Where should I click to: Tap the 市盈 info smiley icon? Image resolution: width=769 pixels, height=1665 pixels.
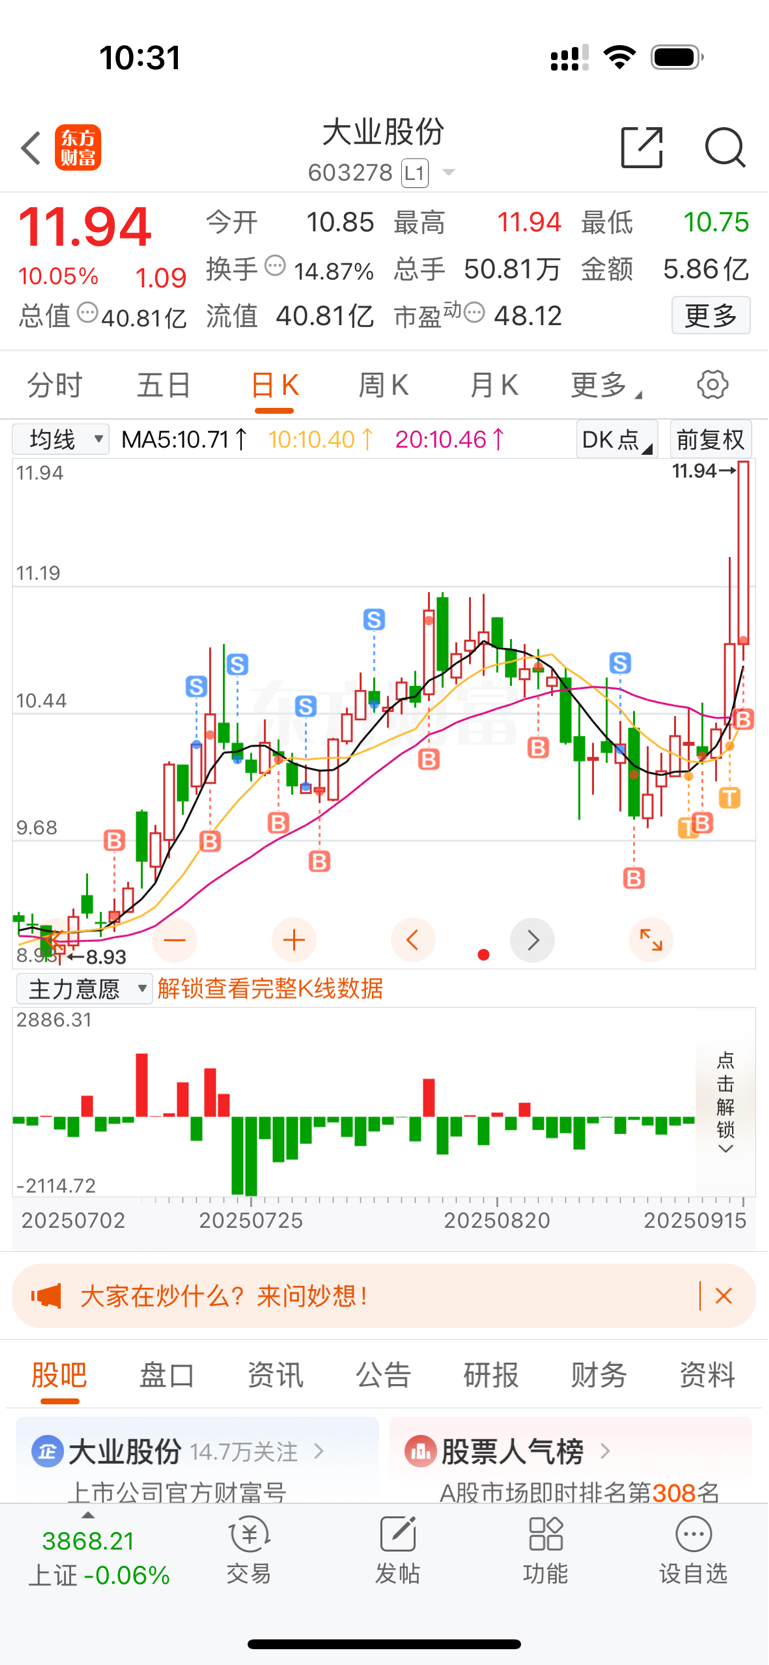click(x=475, y=313)
